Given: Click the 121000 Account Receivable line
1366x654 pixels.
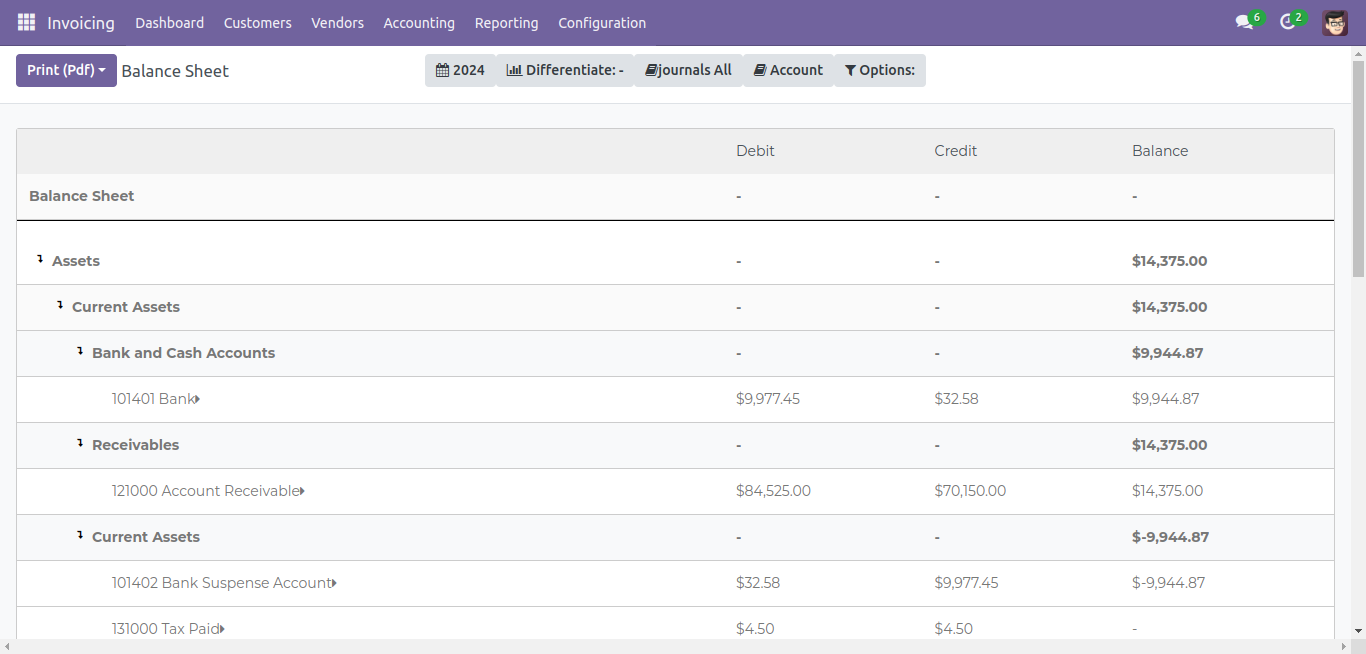Looking at the screenshot, I should 205,491.
